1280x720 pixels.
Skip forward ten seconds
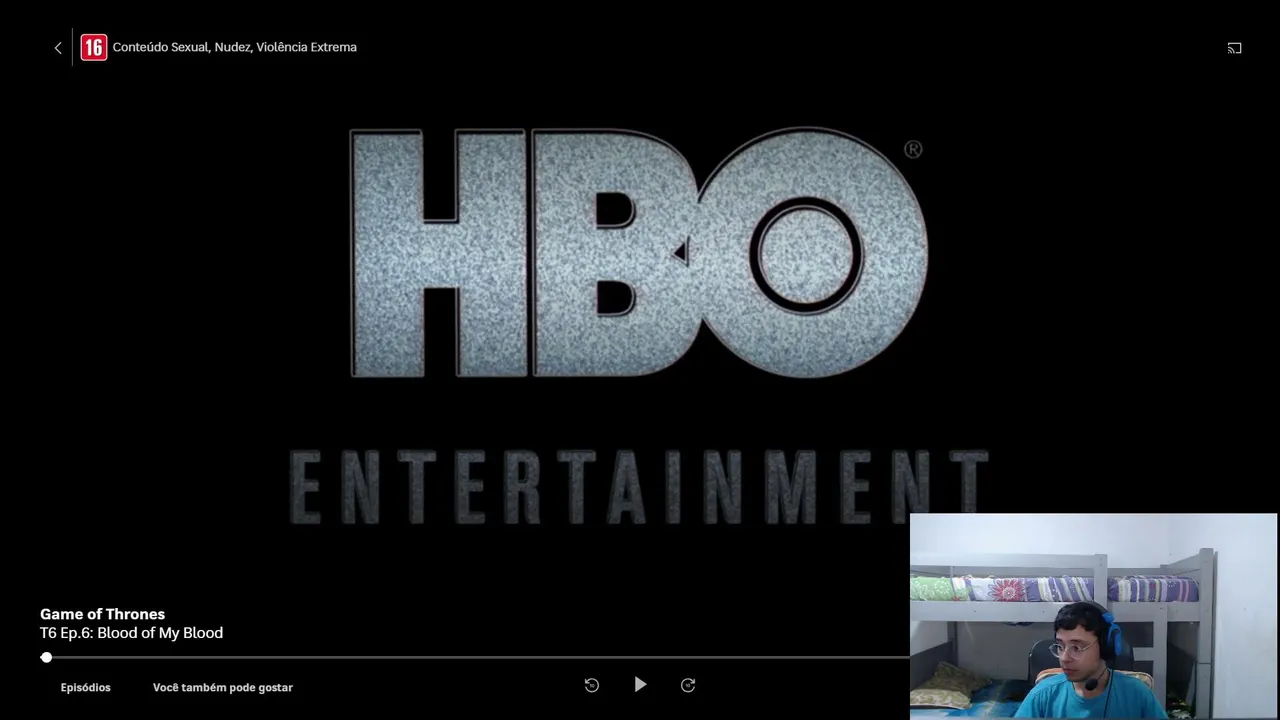coord(688,685)
